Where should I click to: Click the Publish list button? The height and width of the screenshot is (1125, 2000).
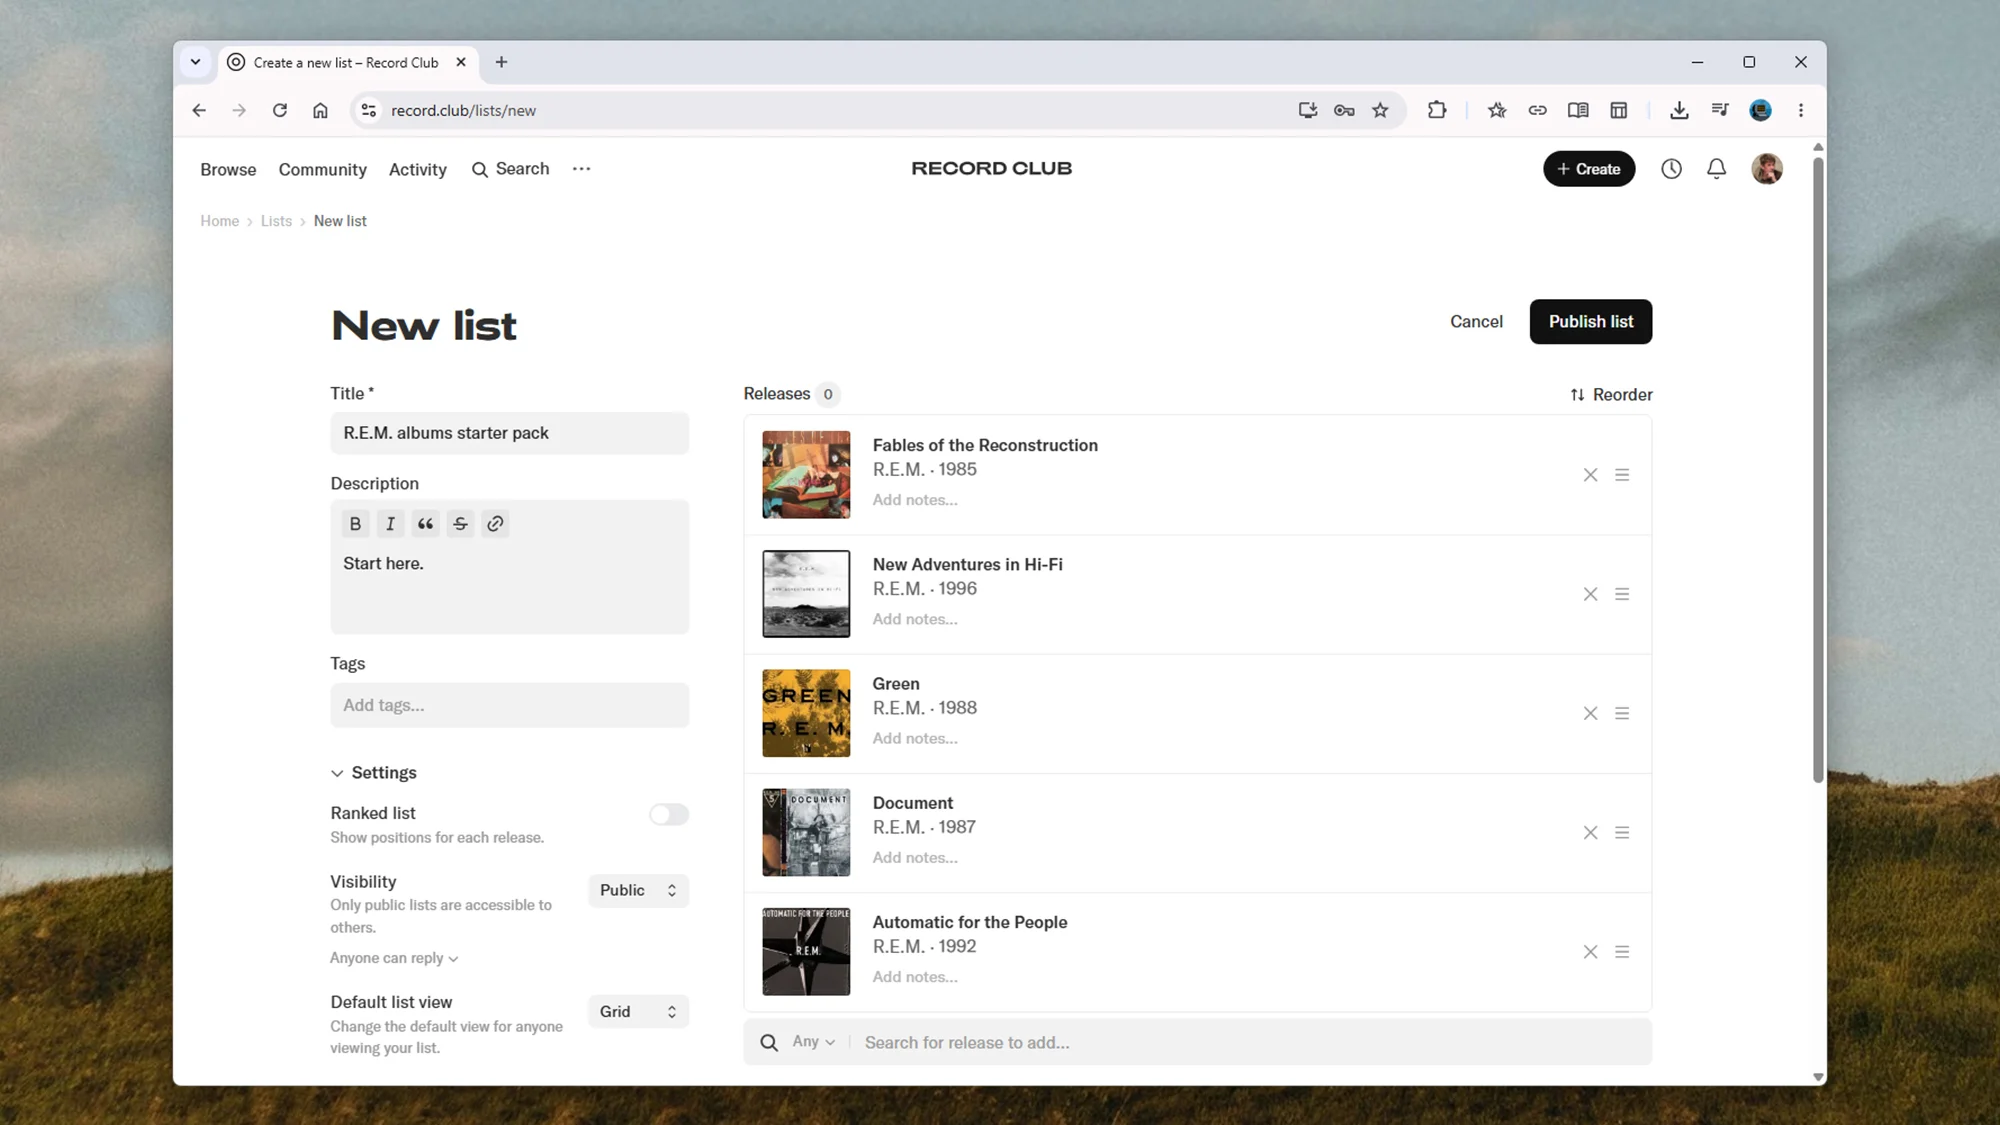click(x=1590, y=322)
